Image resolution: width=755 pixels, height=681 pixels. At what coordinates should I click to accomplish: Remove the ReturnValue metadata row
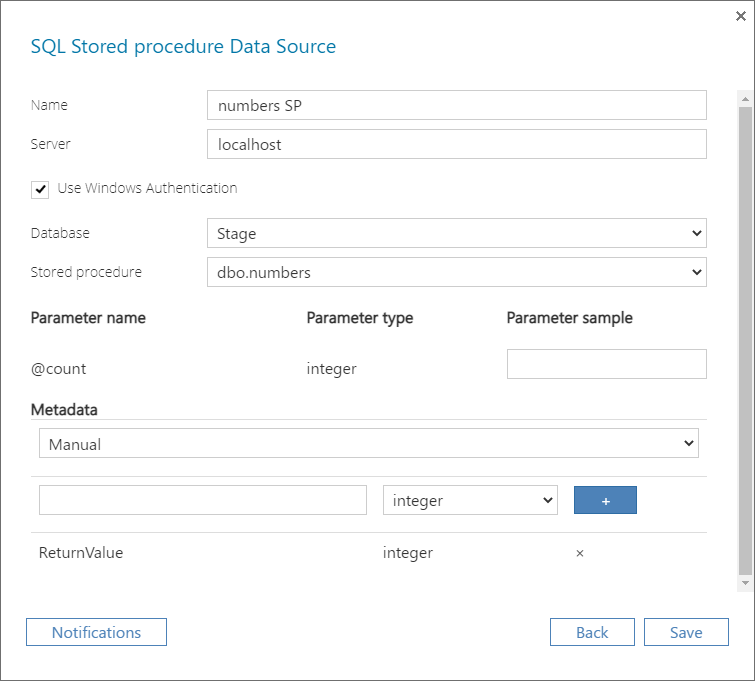tap(580, 553)
